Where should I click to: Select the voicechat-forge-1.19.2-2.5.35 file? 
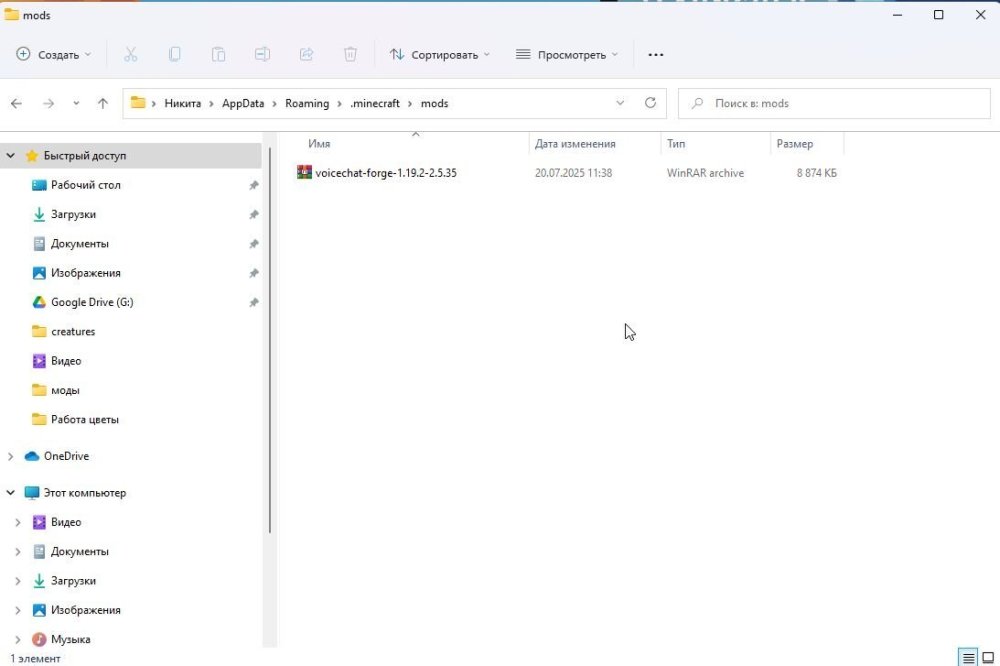coord(386,173)
